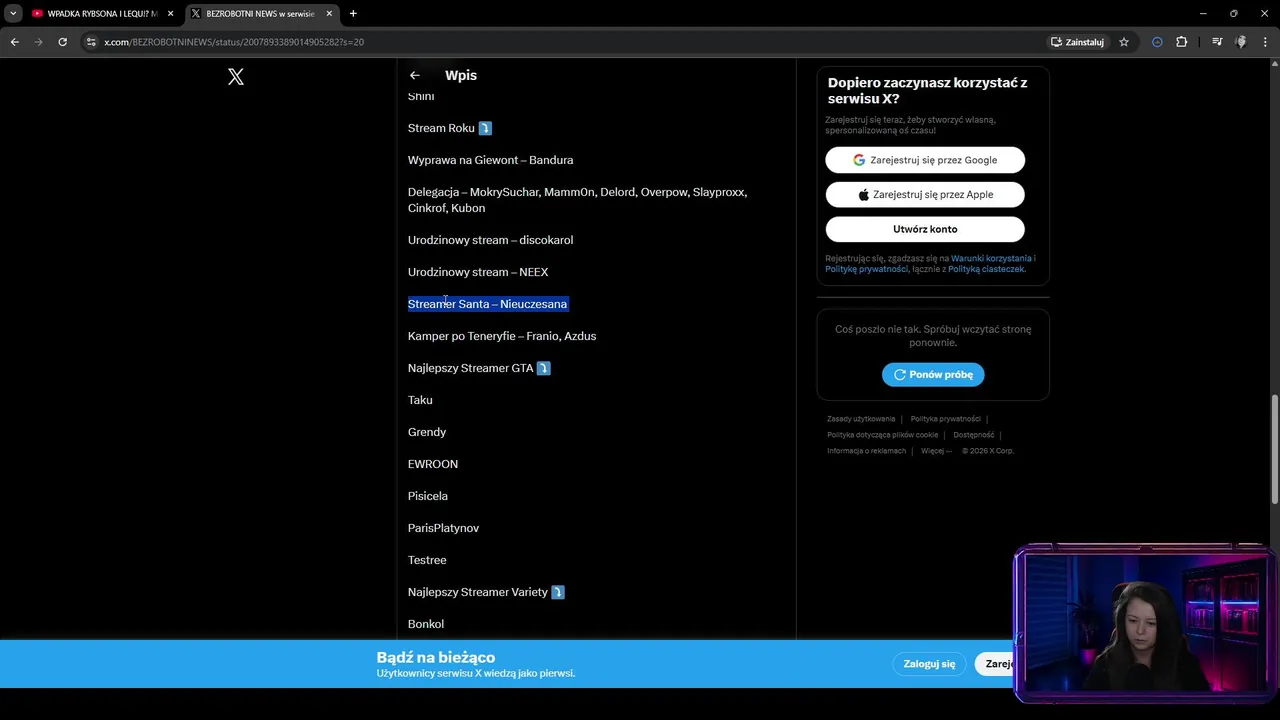Bookmark this page with the star icon
The width and height of the screenshot is (1280, 720).
point(1124,42)
